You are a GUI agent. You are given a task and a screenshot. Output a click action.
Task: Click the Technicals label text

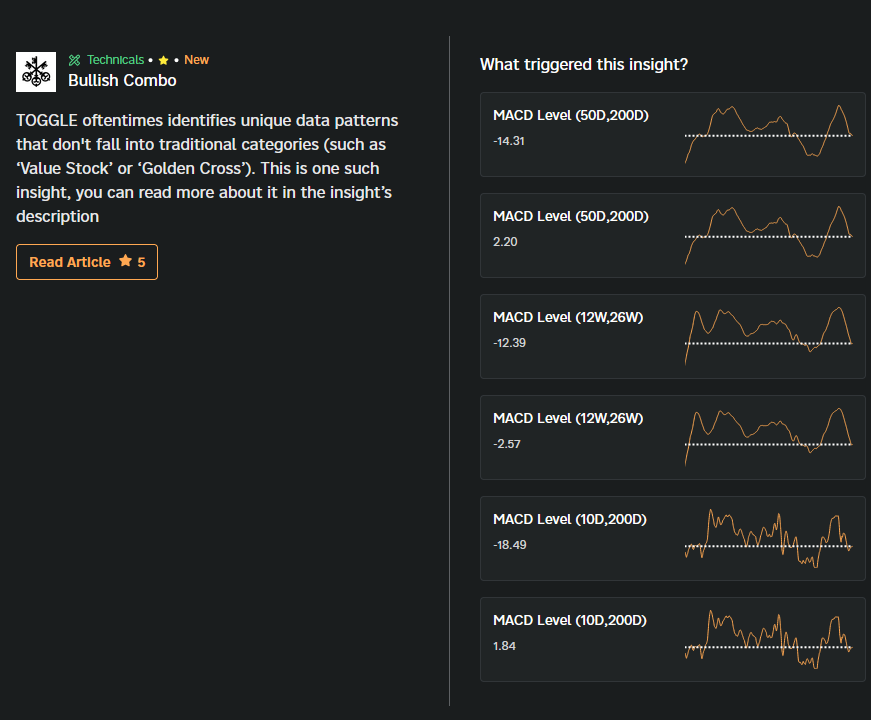115,60
